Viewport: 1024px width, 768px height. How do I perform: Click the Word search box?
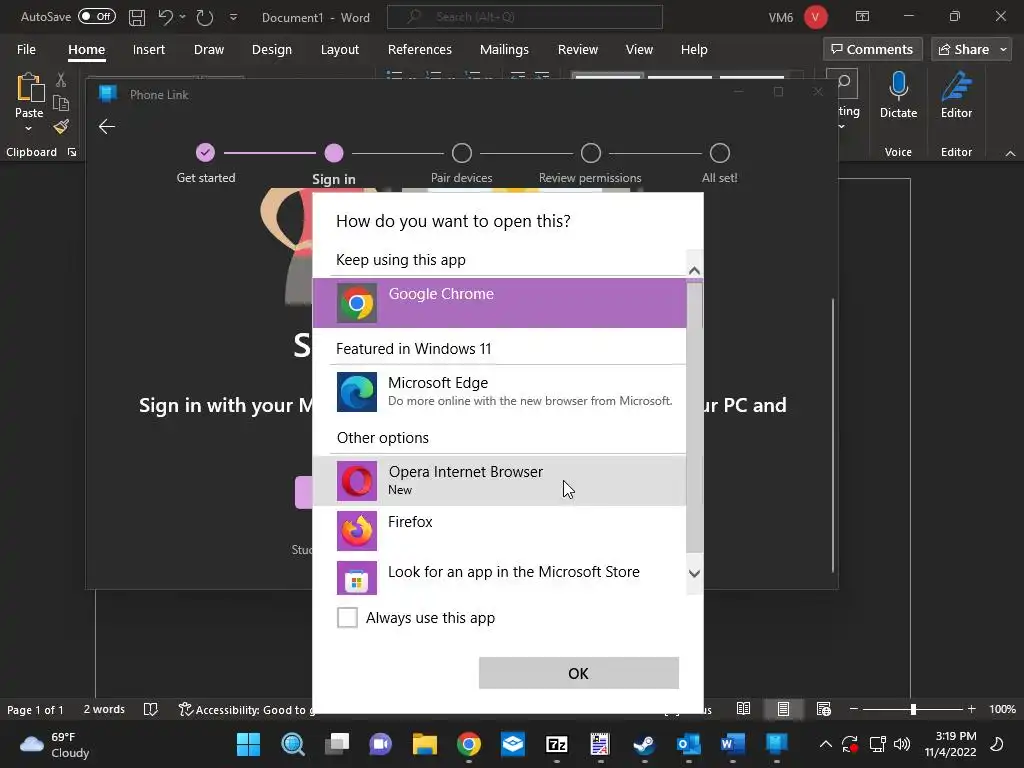(x=524, y=17)
